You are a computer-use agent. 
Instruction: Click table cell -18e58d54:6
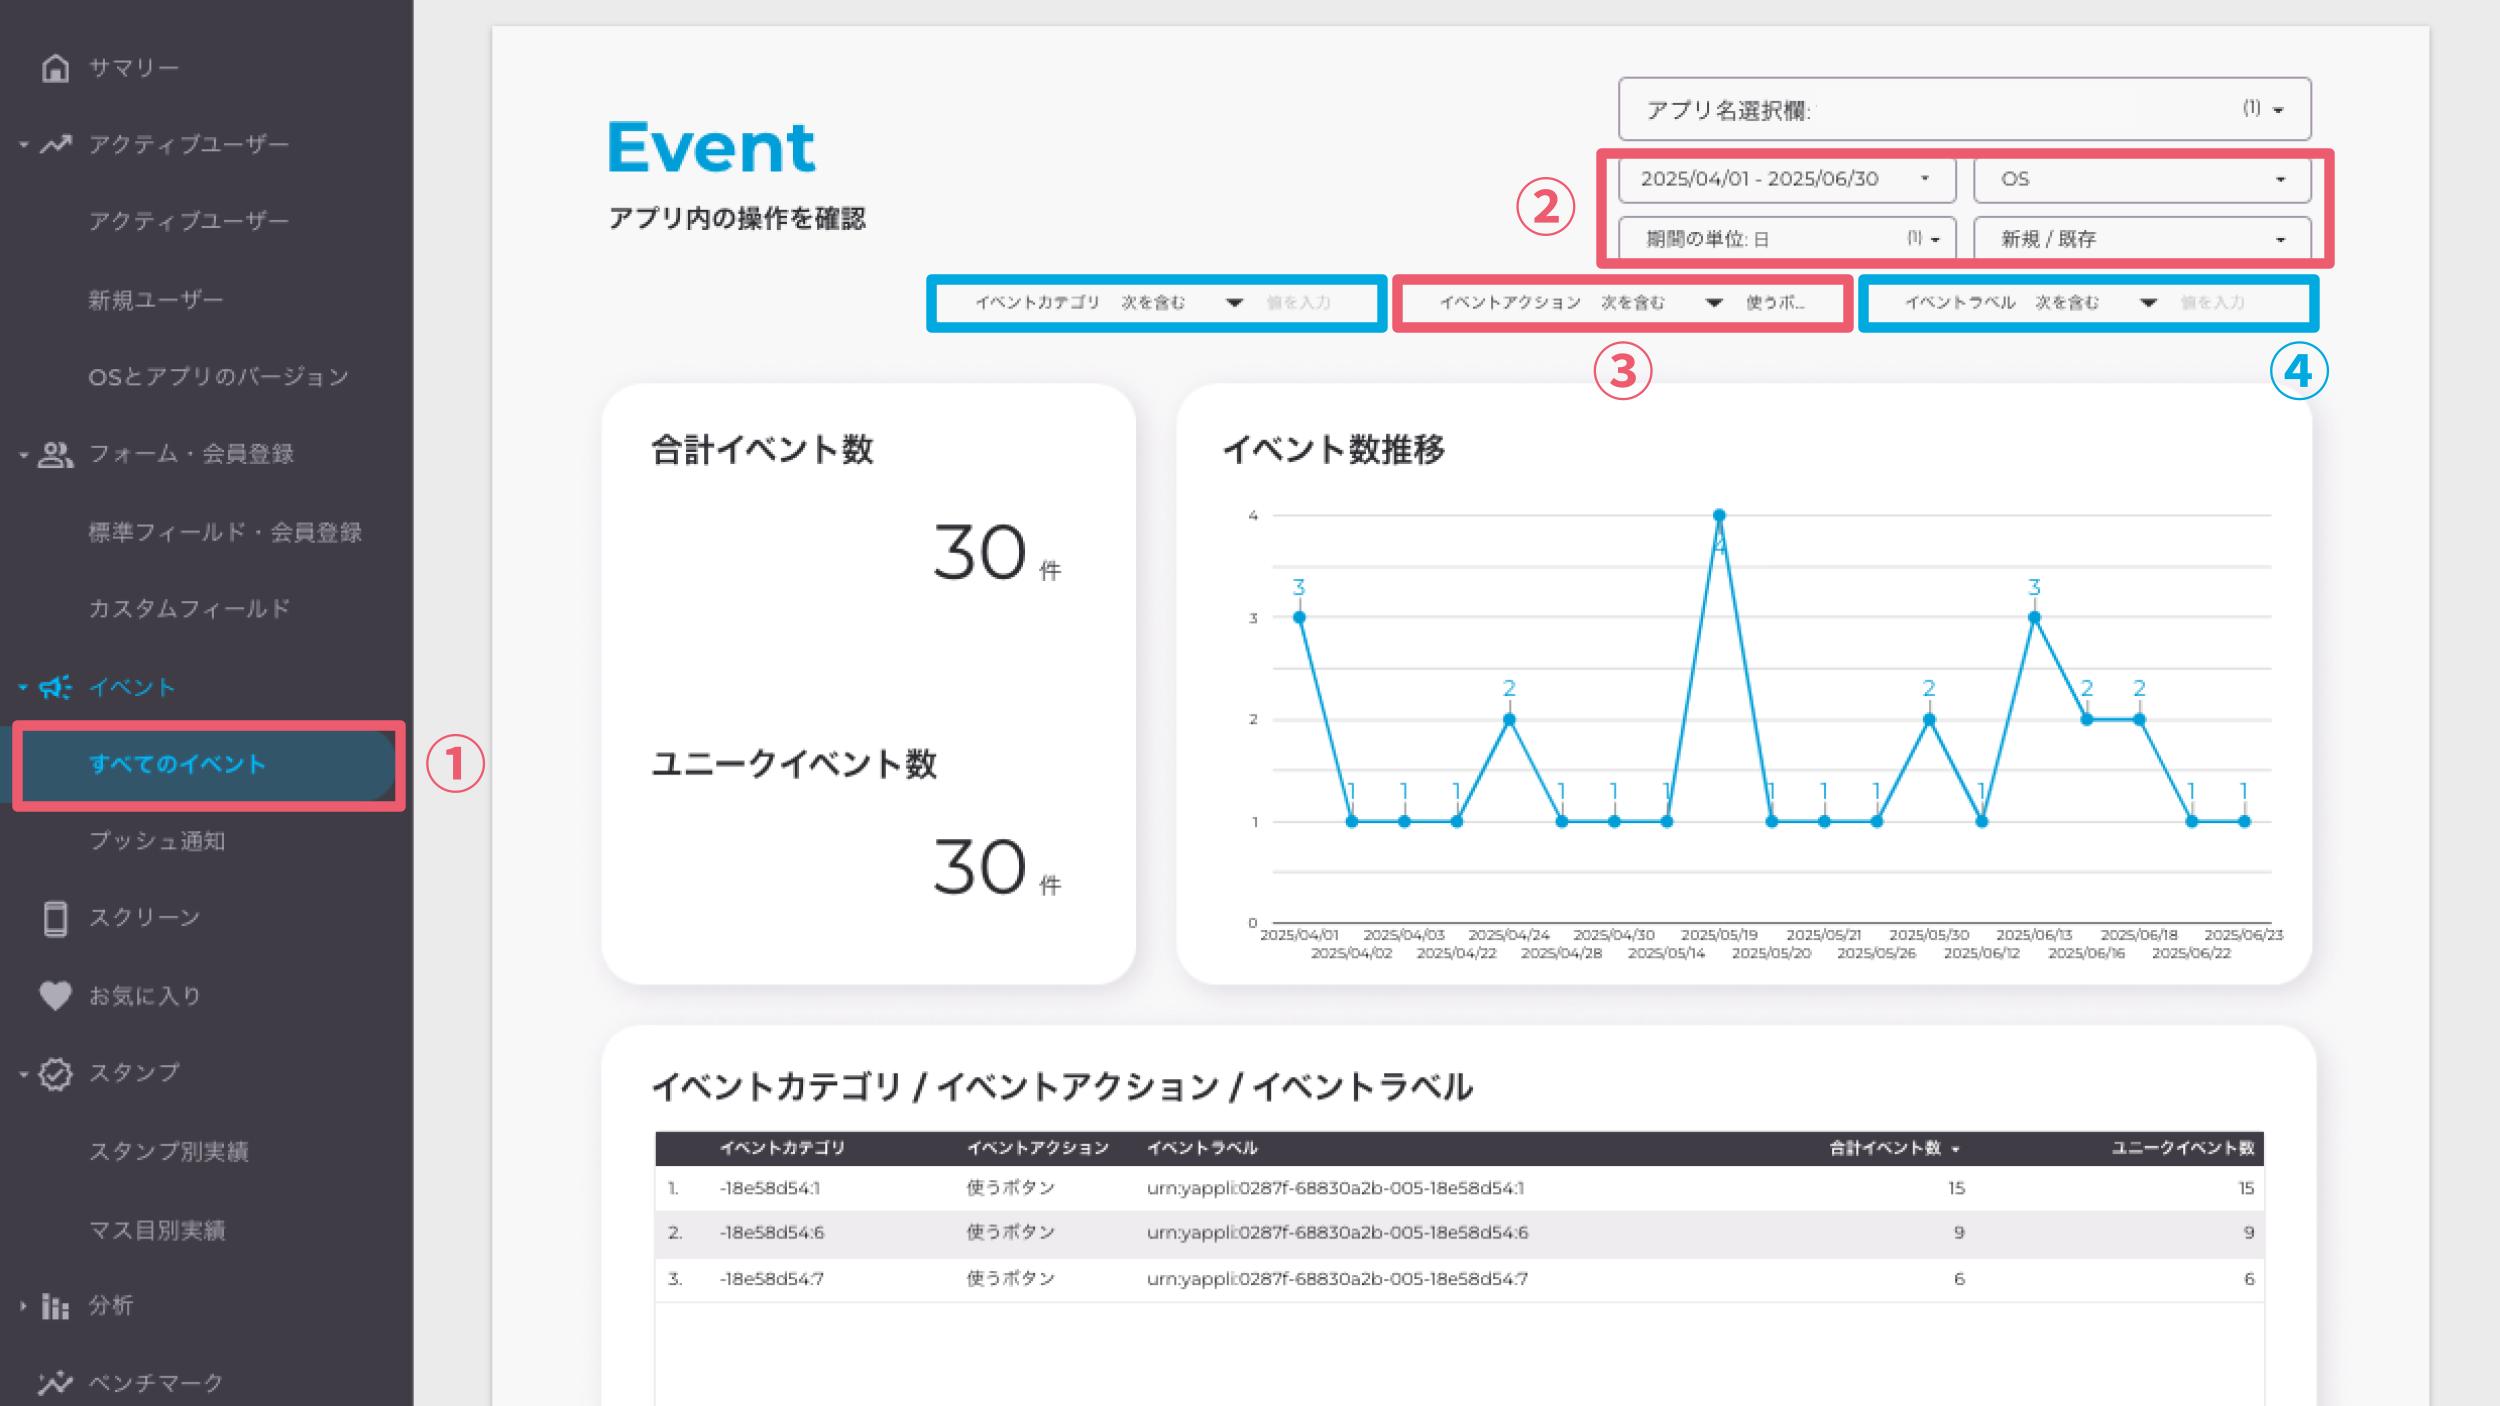[771, 1233]
